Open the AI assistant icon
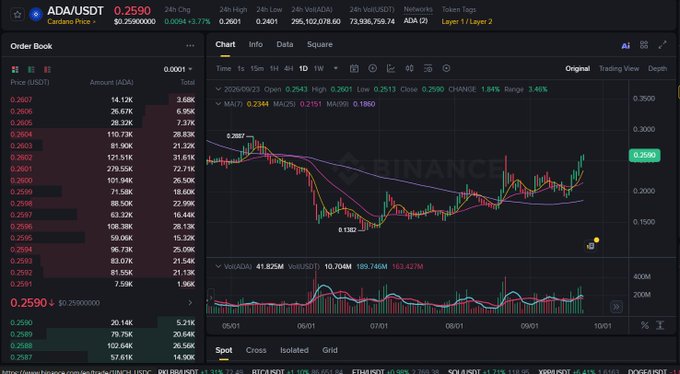 pos(625,46)
